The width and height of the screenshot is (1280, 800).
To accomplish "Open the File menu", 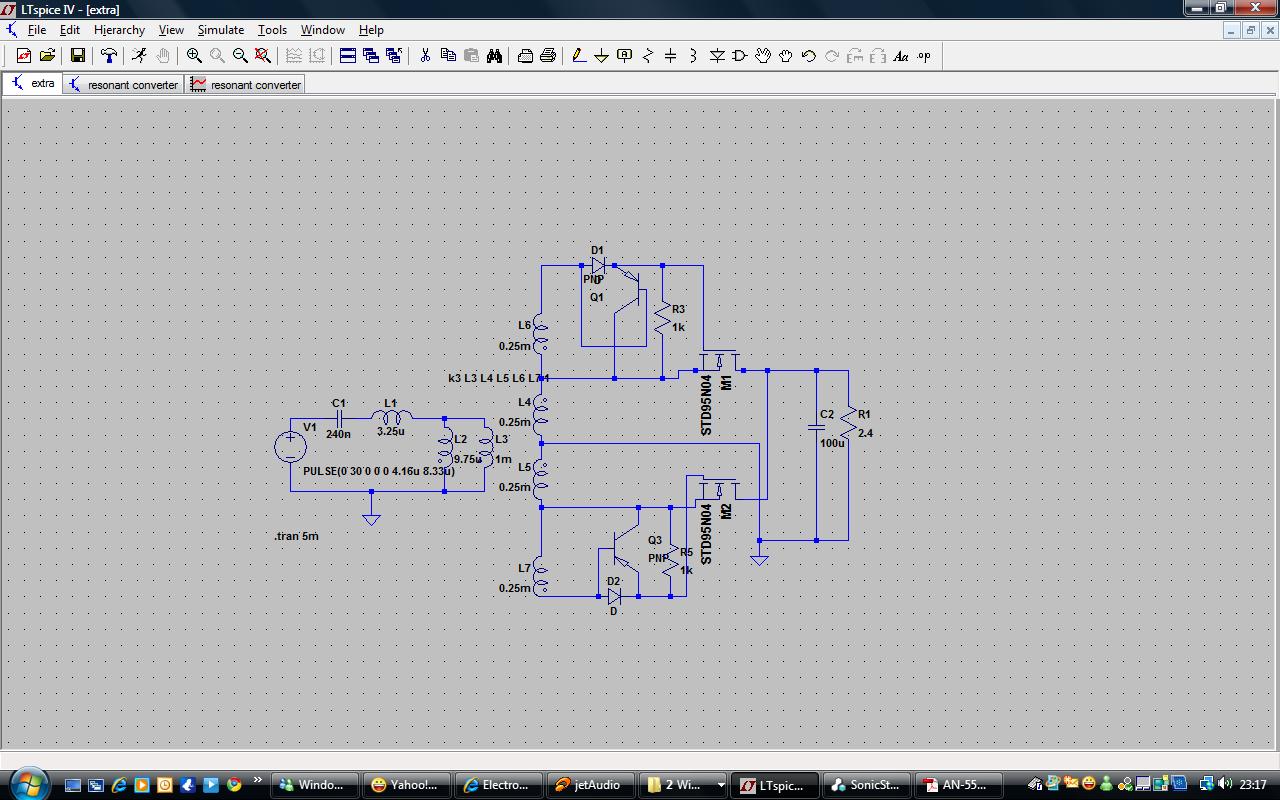I will [37, 30].
